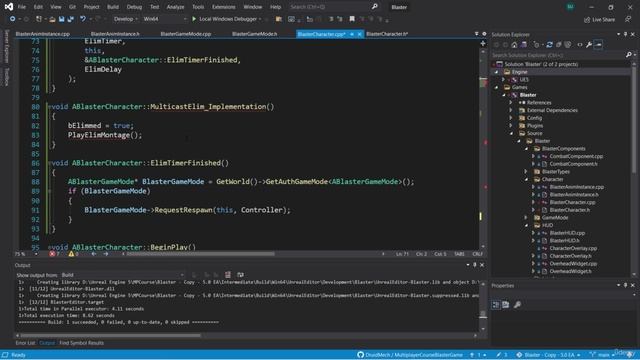
Task: Collapse the HUD folder
Action: pos(527,225)
